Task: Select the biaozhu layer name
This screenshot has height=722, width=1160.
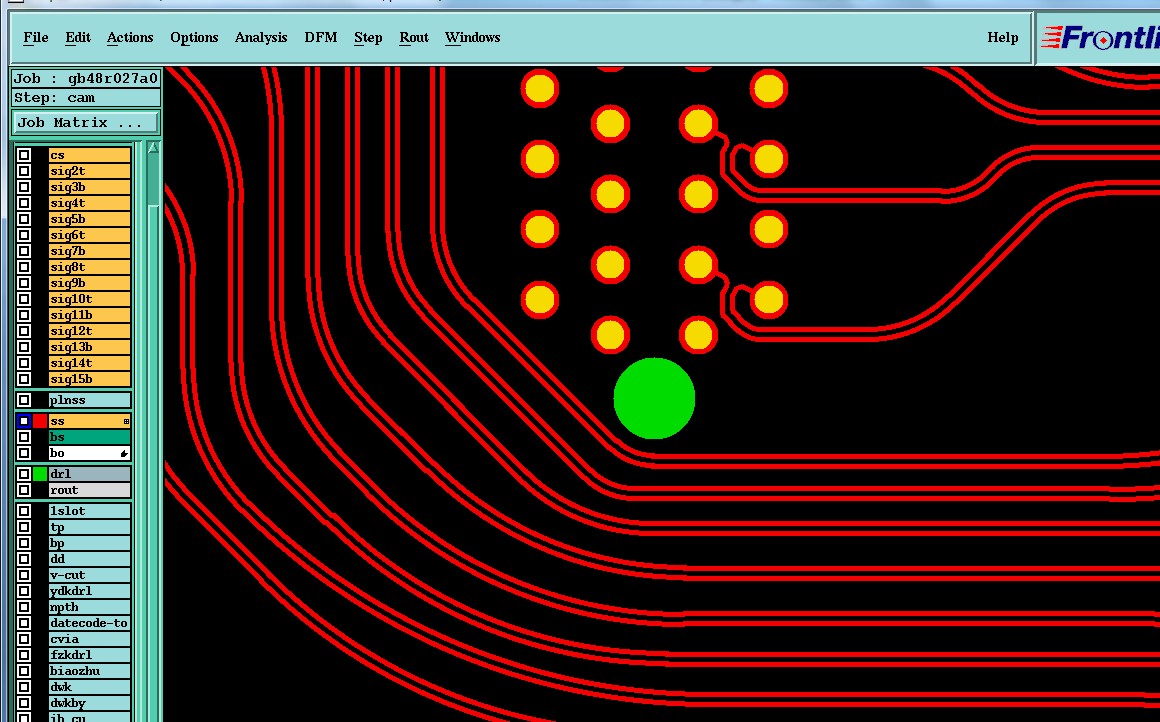Action: tap(90, 671)
